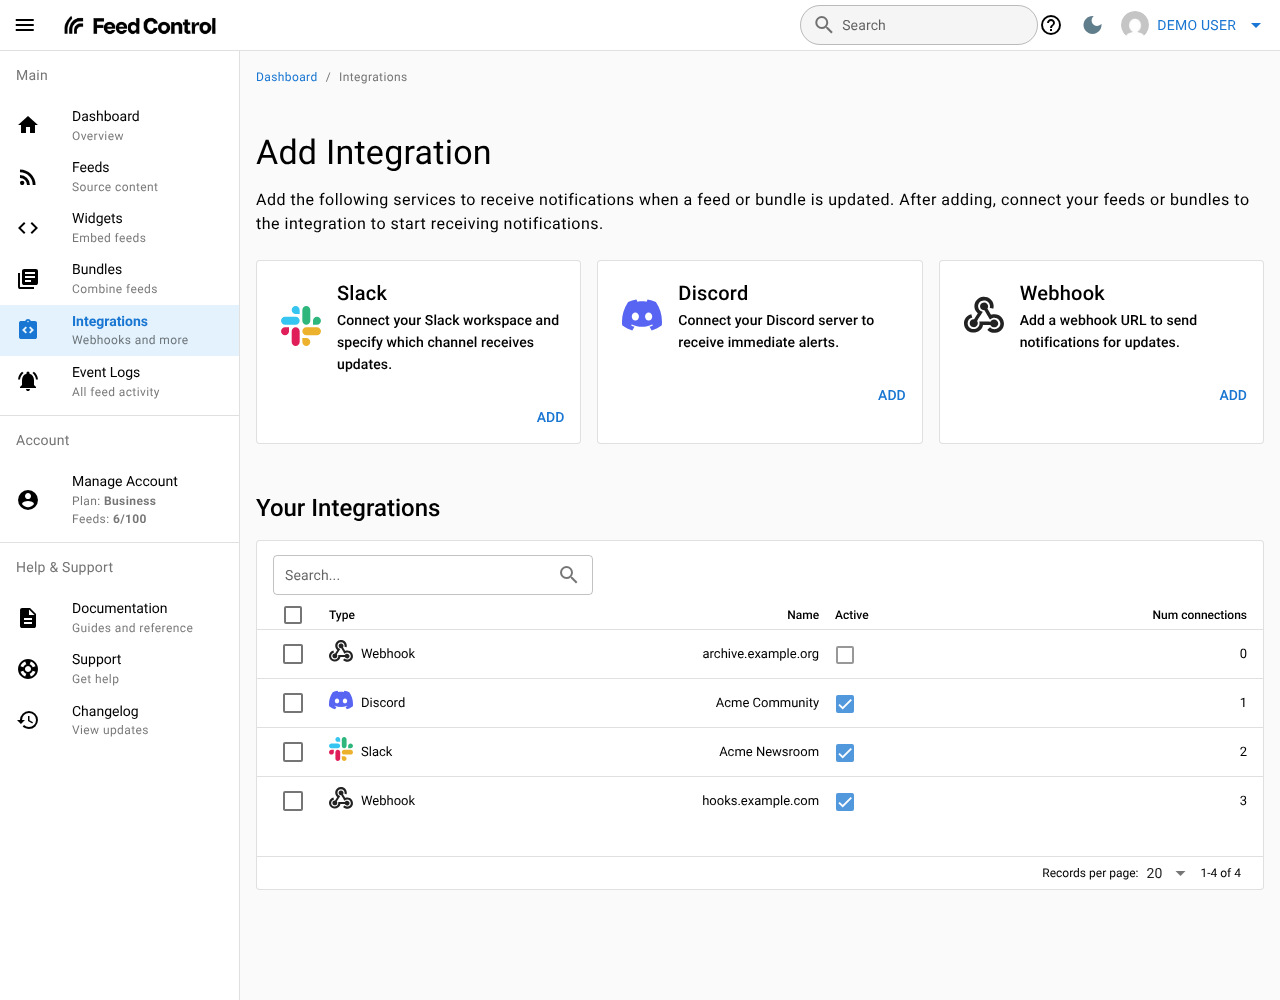This screenshot has height=1000, width=1280.
Task: Click the Changelog history icon
Action: [x=28, y=720]
